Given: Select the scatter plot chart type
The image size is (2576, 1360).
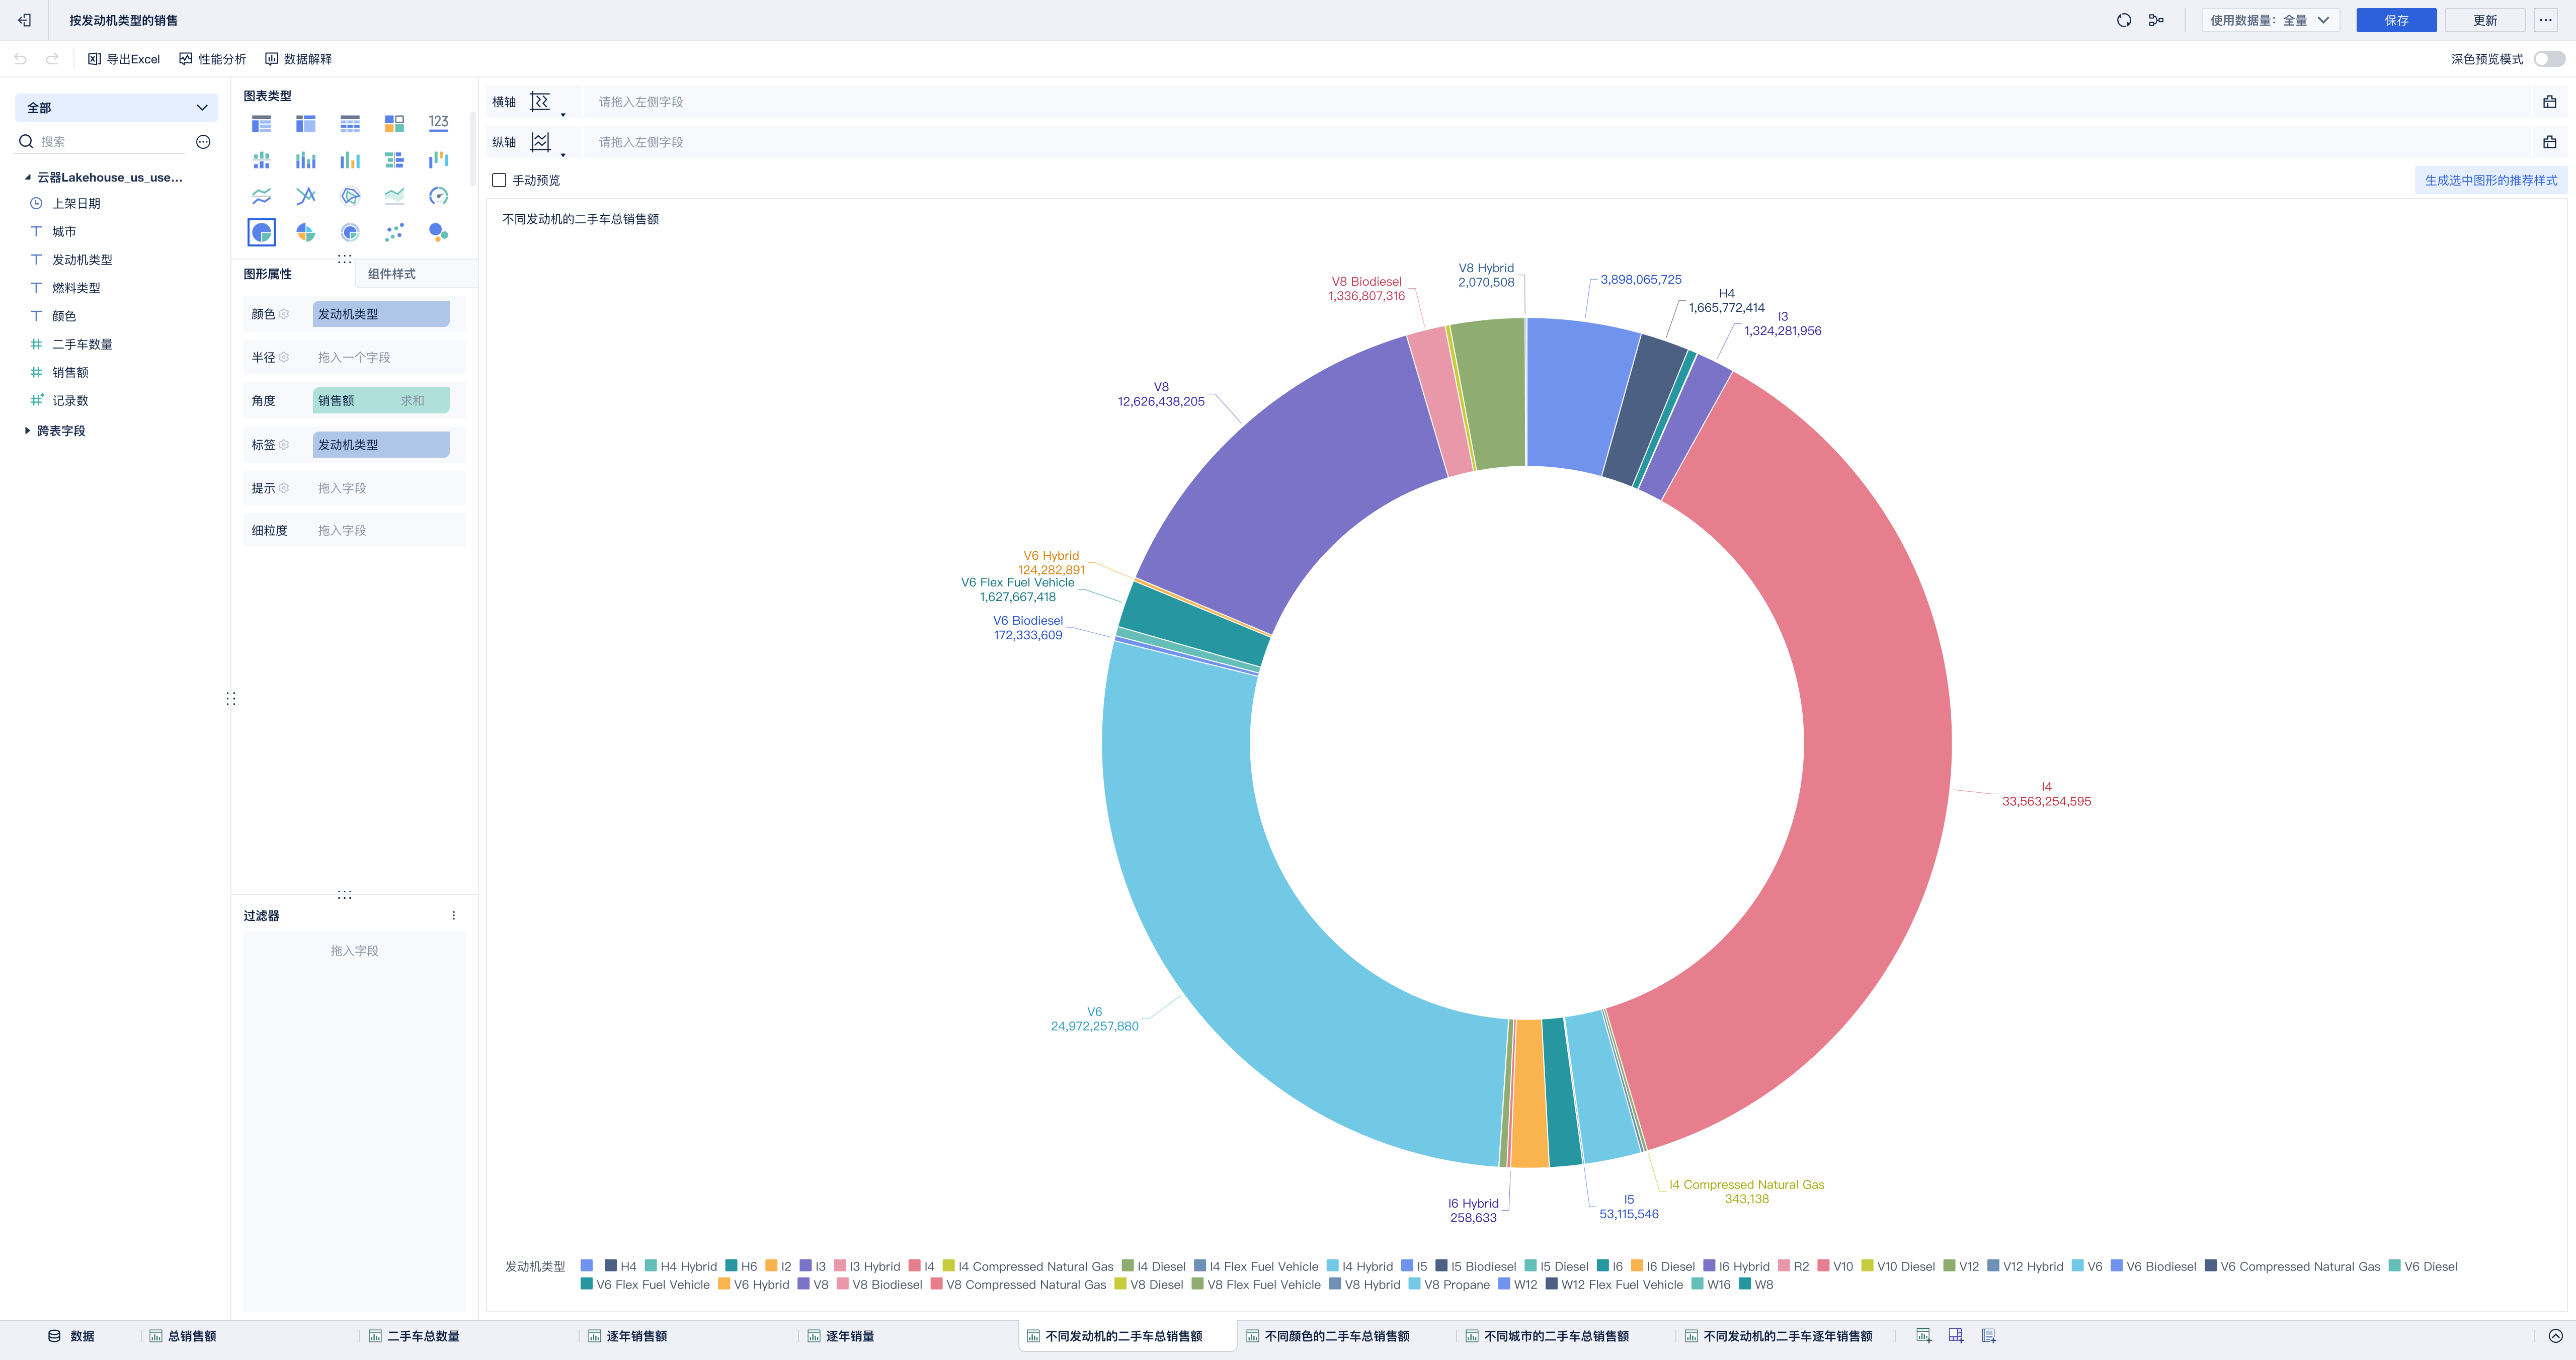Looking at the screenshot, I should click(394, 232).
